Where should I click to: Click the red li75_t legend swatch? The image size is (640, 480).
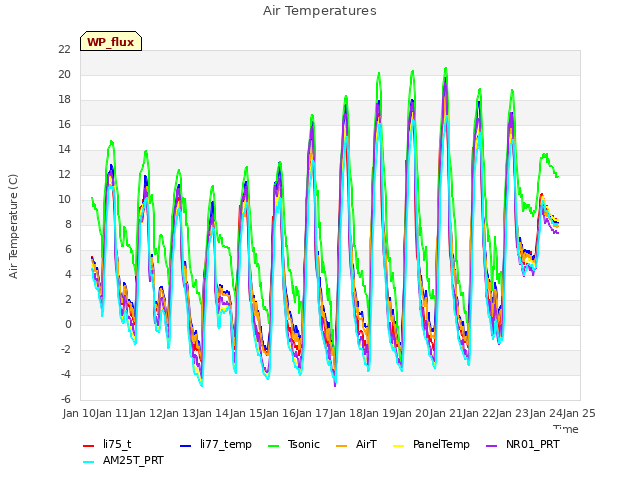[89, 446]
